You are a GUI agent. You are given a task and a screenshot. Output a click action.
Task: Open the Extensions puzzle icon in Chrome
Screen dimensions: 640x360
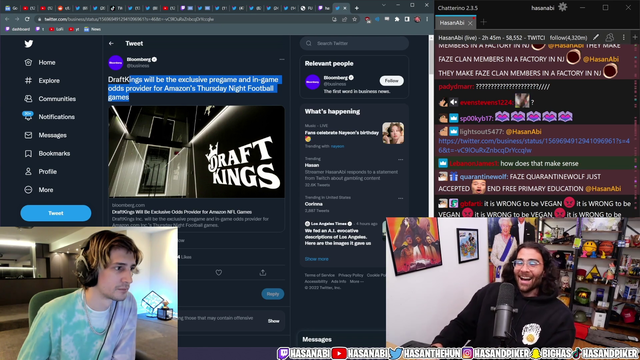click(x=397, y=19)
